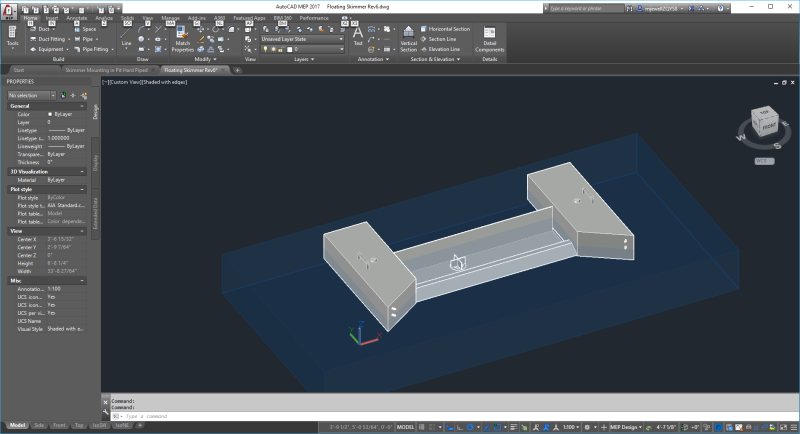Open the MEP Design workspace dropdown

626,427
